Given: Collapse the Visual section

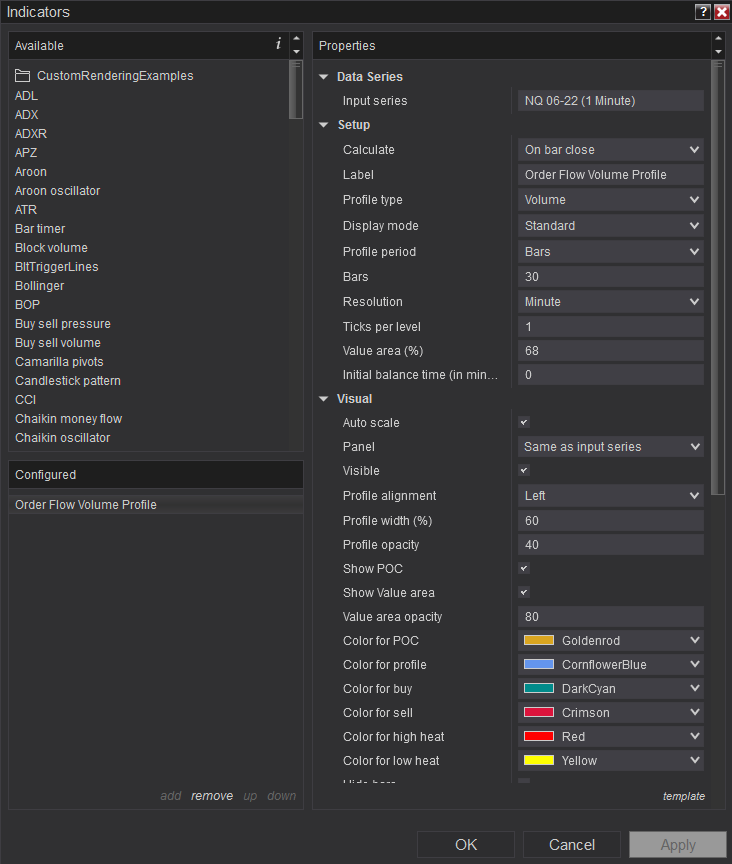Looking at the screenshot, I should point(323,399).
